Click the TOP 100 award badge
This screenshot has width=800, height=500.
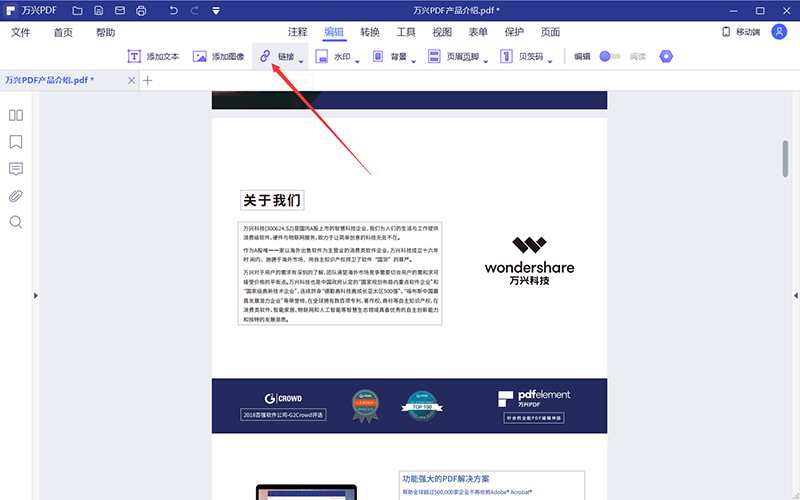click(x=422, y=406)
